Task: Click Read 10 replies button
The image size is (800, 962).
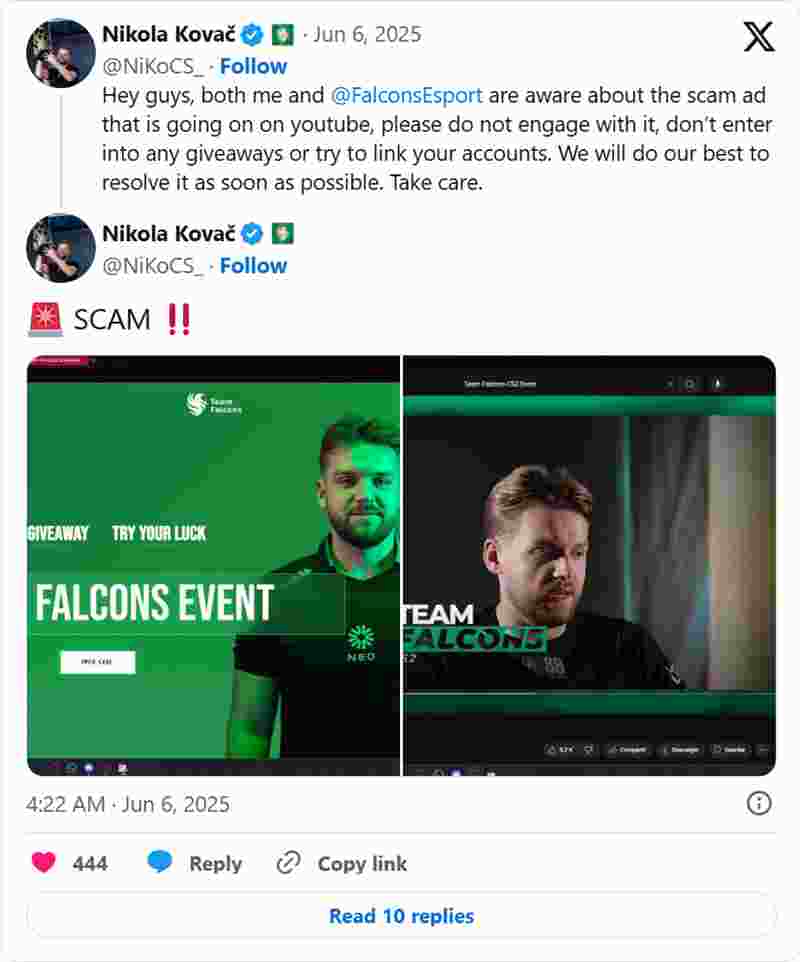Action: 401,915
